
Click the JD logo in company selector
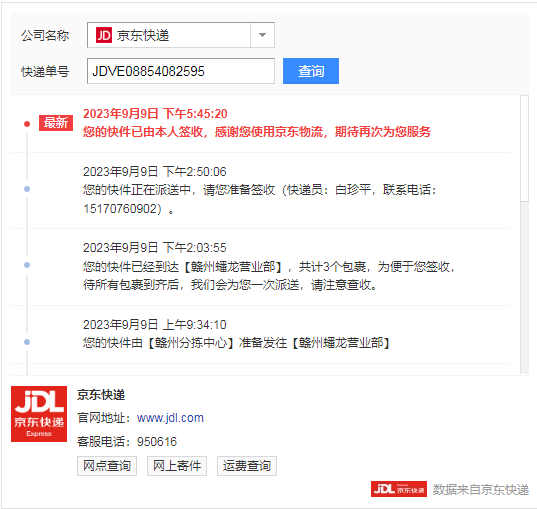(x=104, y=35)
